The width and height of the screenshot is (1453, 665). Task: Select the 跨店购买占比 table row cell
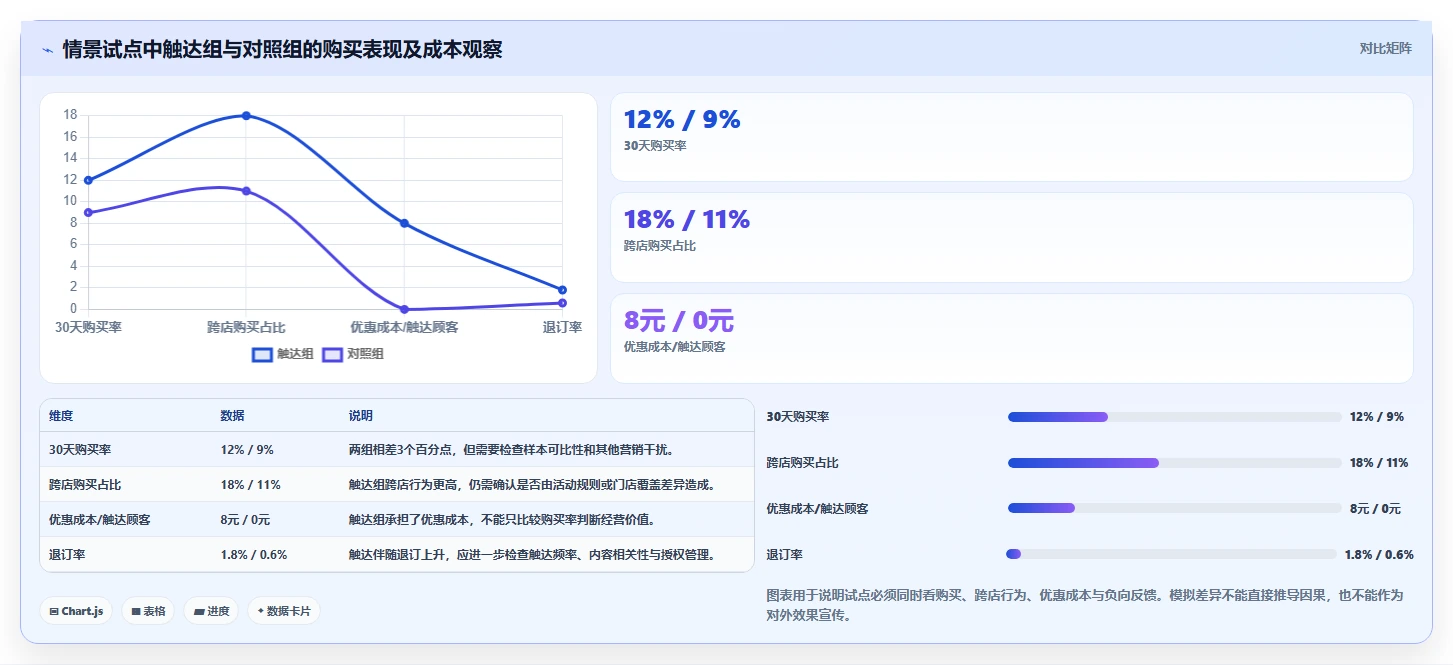(x=85, y=485)
